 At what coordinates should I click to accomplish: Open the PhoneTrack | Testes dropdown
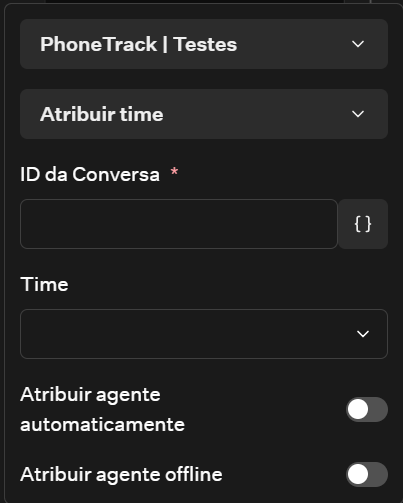point(204,44)
